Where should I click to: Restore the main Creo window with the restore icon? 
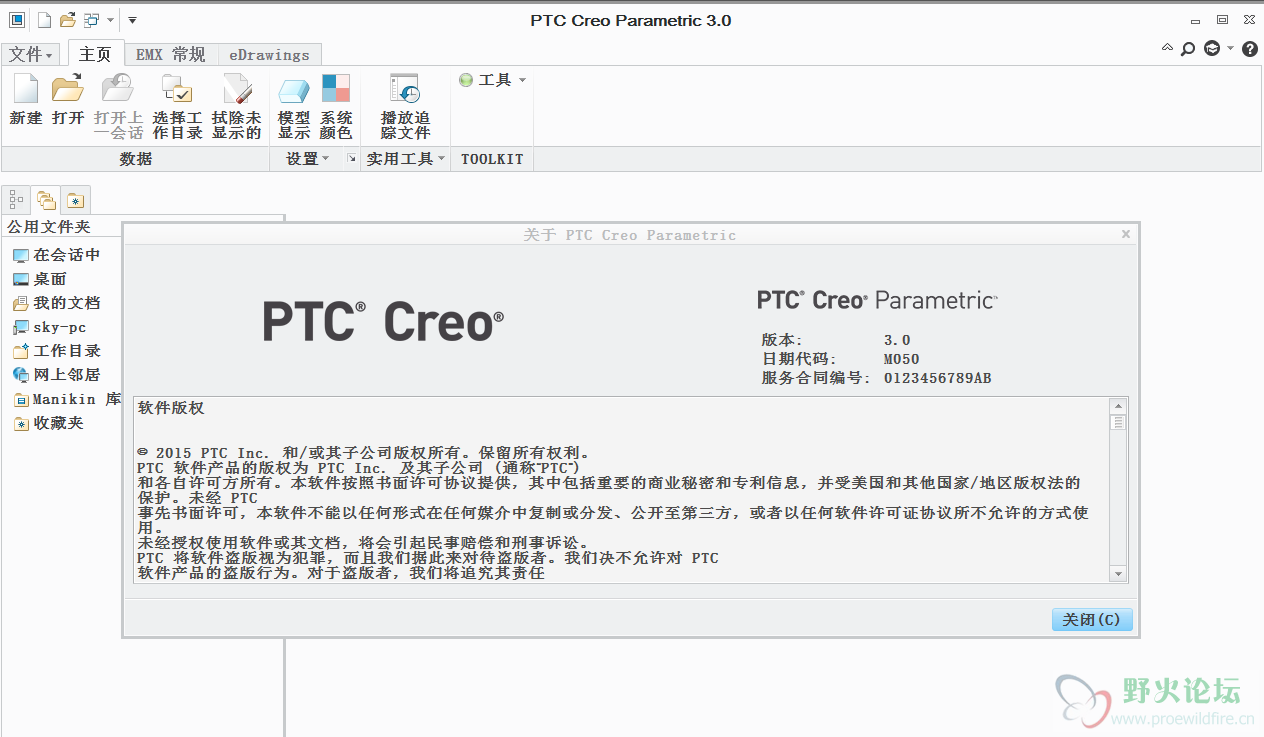pyautogui.click(x=1222, y=19)
